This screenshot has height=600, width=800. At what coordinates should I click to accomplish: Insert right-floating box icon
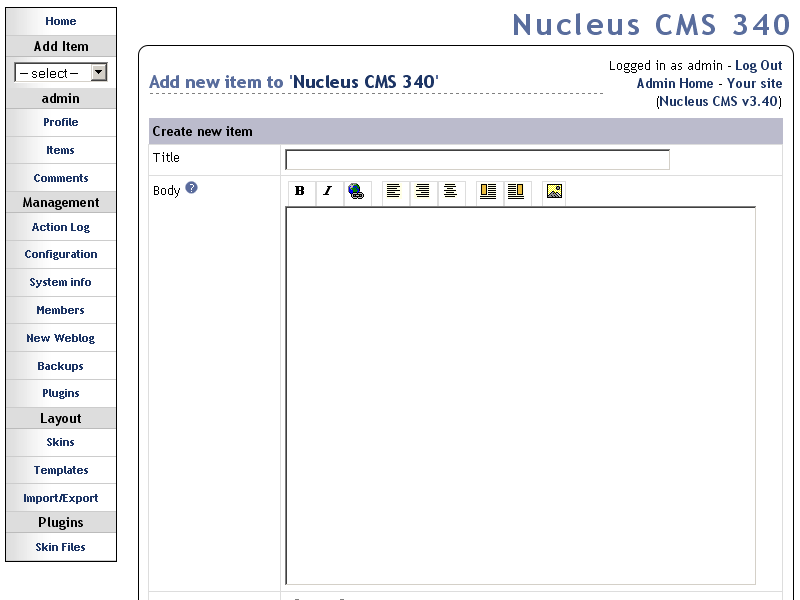516,191
